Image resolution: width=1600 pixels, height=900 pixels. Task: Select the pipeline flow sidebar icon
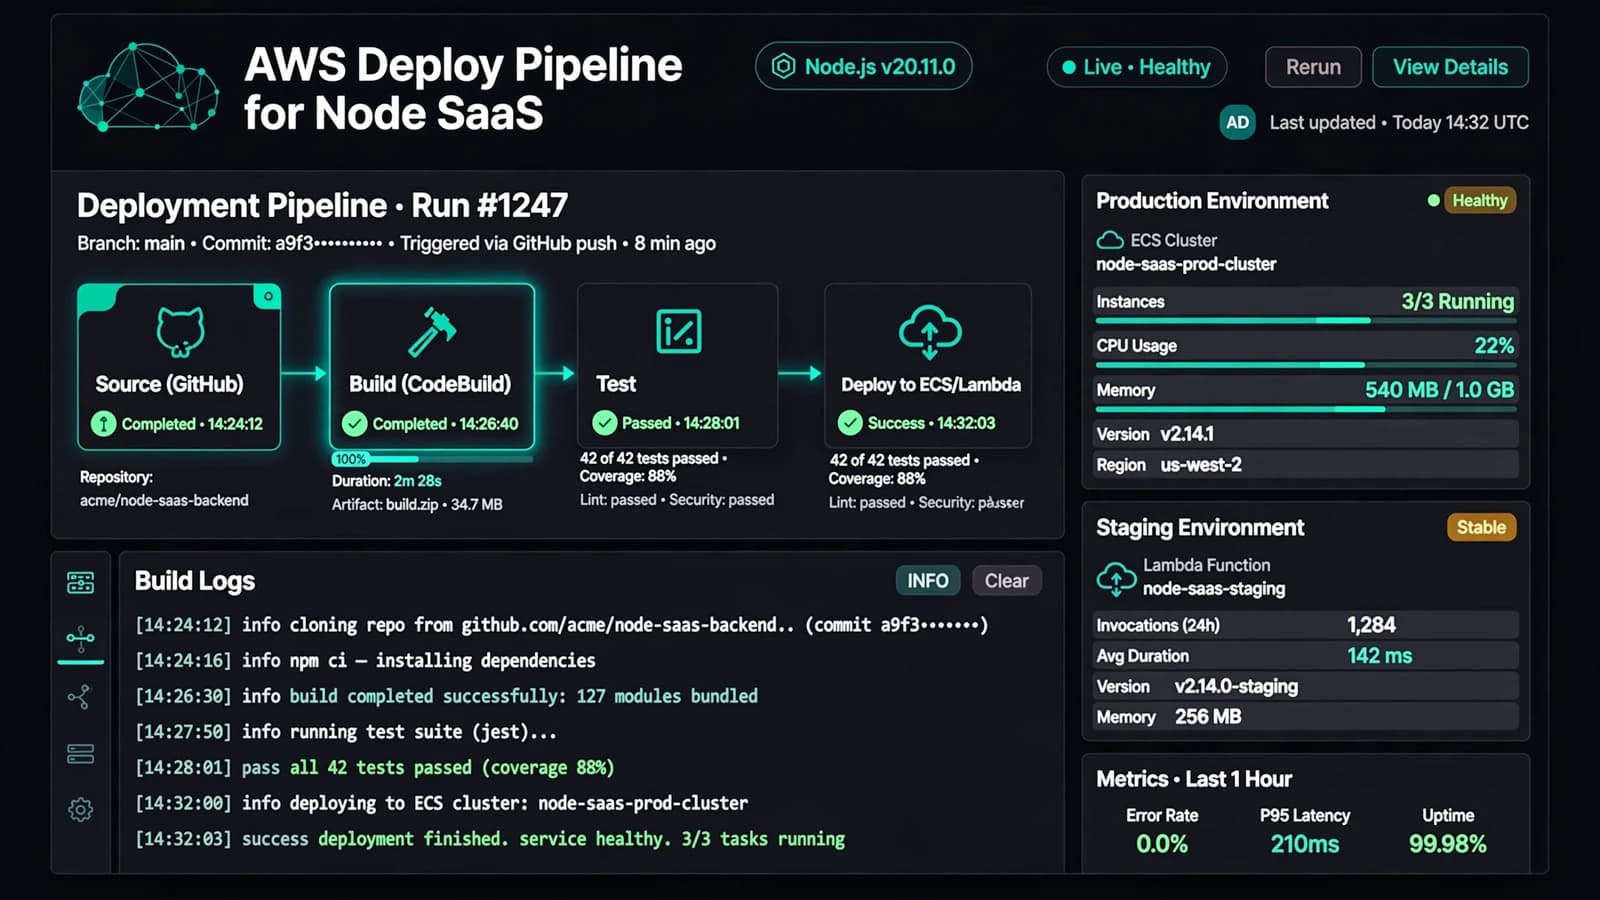[80, 638]
